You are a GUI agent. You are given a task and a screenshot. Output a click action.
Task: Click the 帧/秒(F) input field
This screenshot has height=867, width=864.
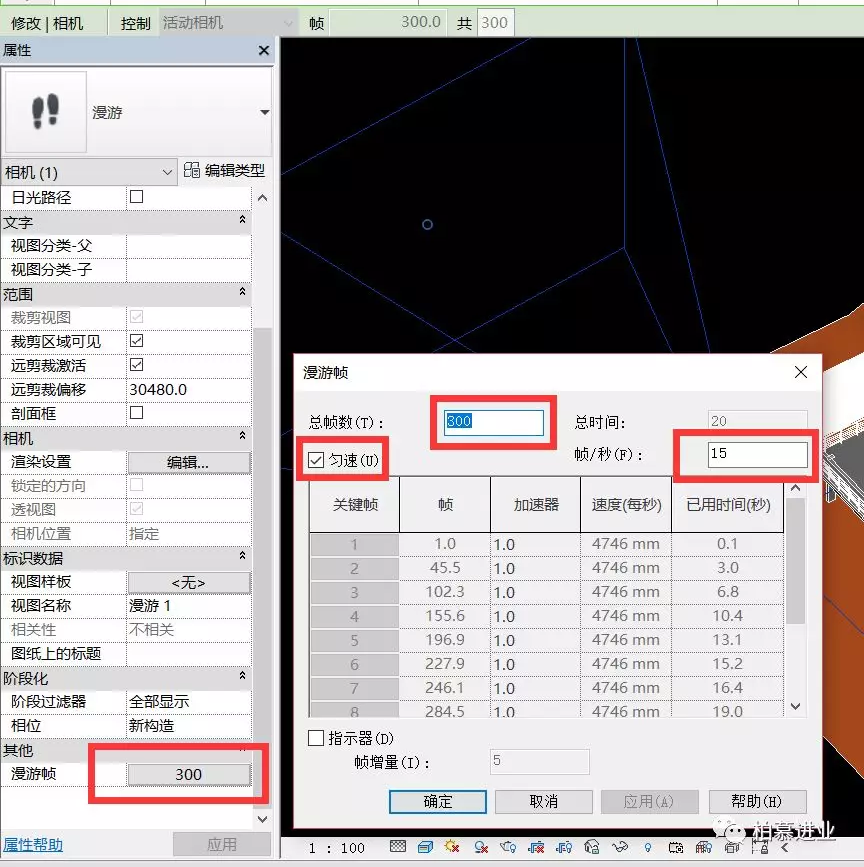click(757, 454)
